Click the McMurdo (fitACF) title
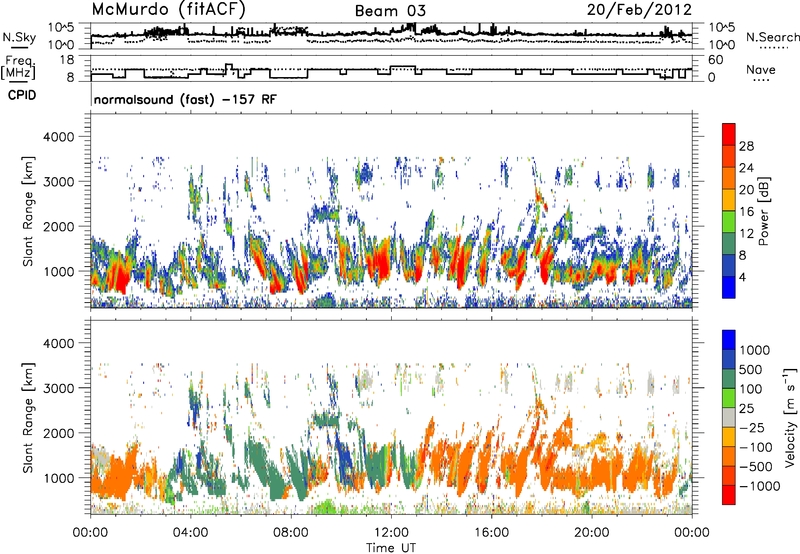 point(169,10)
